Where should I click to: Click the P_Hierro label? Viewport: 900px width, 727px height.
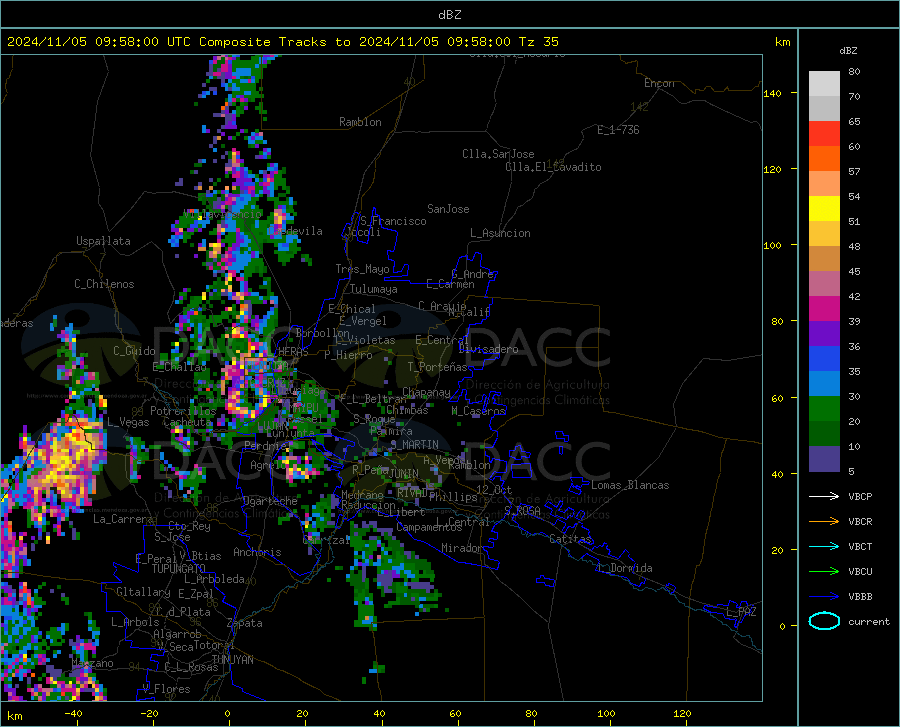(x=348, y=355)
